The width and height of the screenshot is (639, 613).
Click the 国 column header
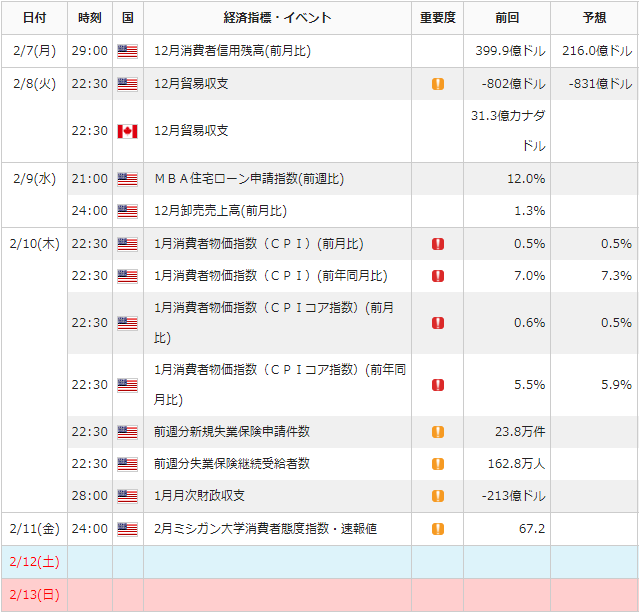pyautogui.click(x=128, y=18)
